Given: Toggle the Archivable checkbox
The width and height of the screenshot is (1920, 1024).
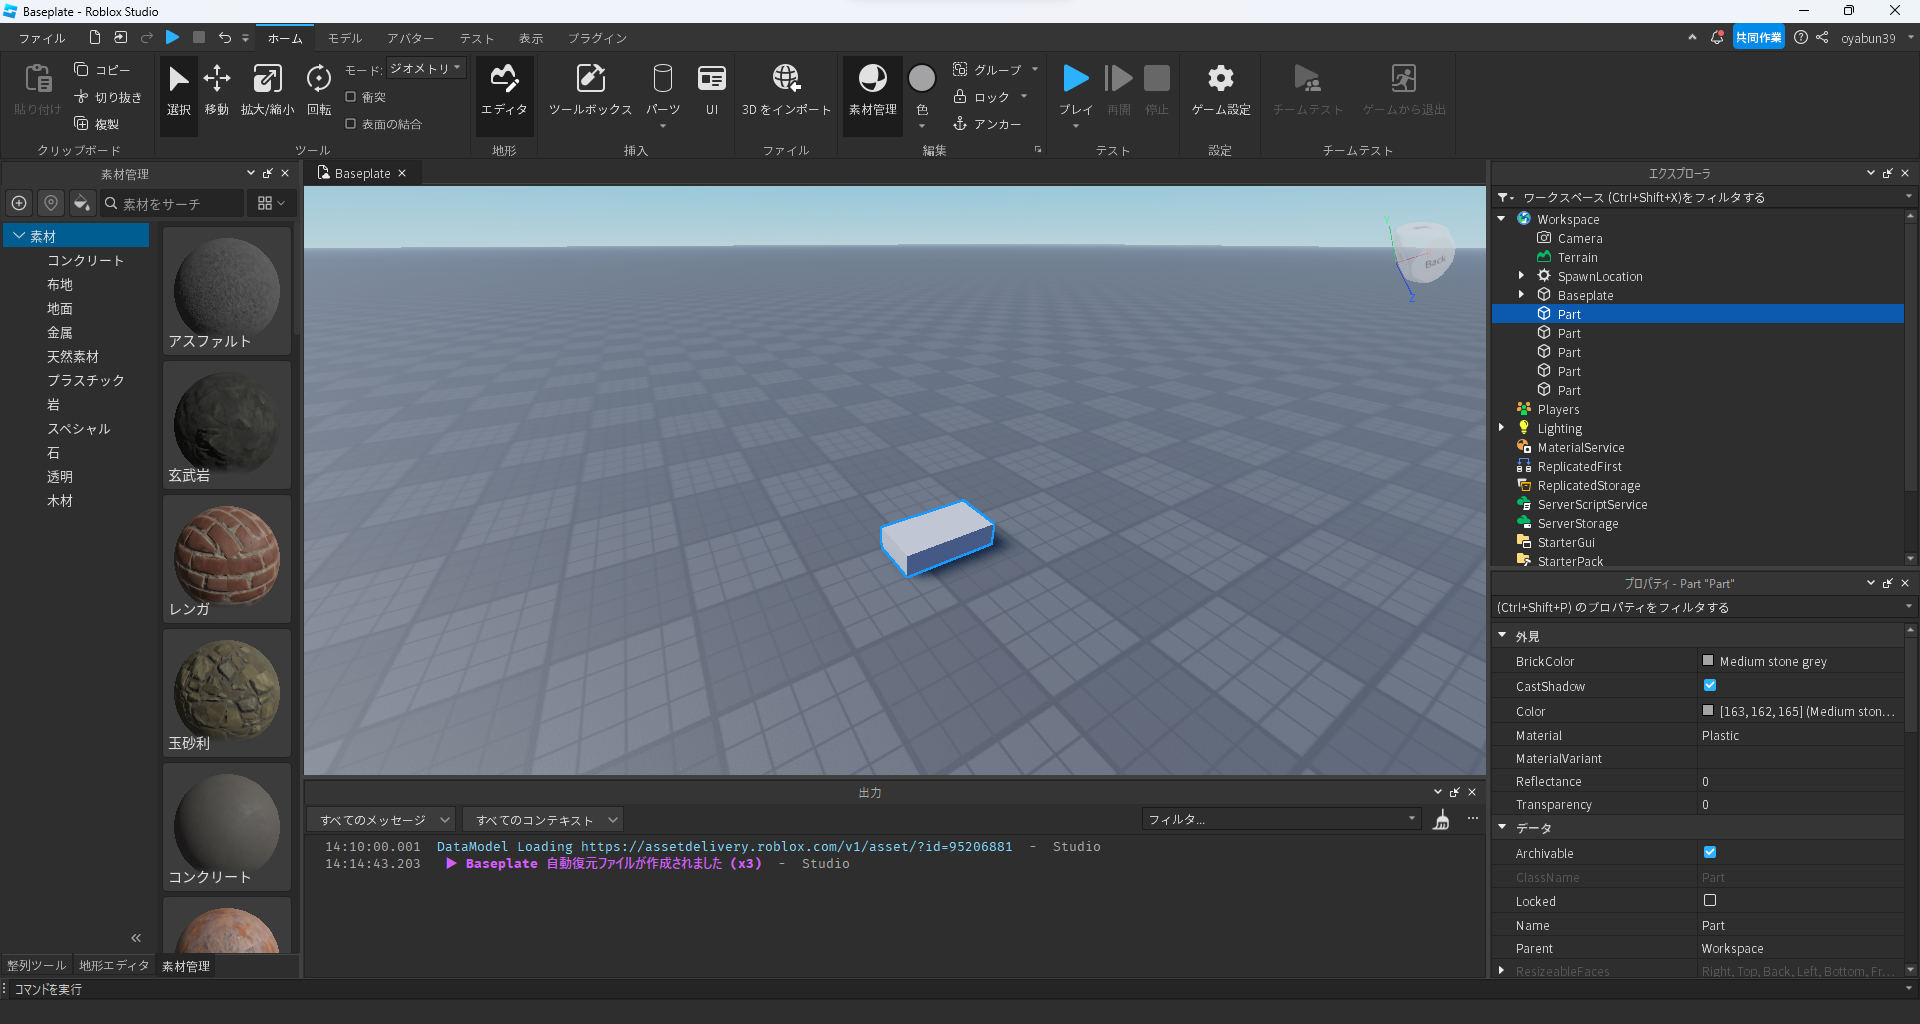Looking at the screenshot, I should point(1710,853).
